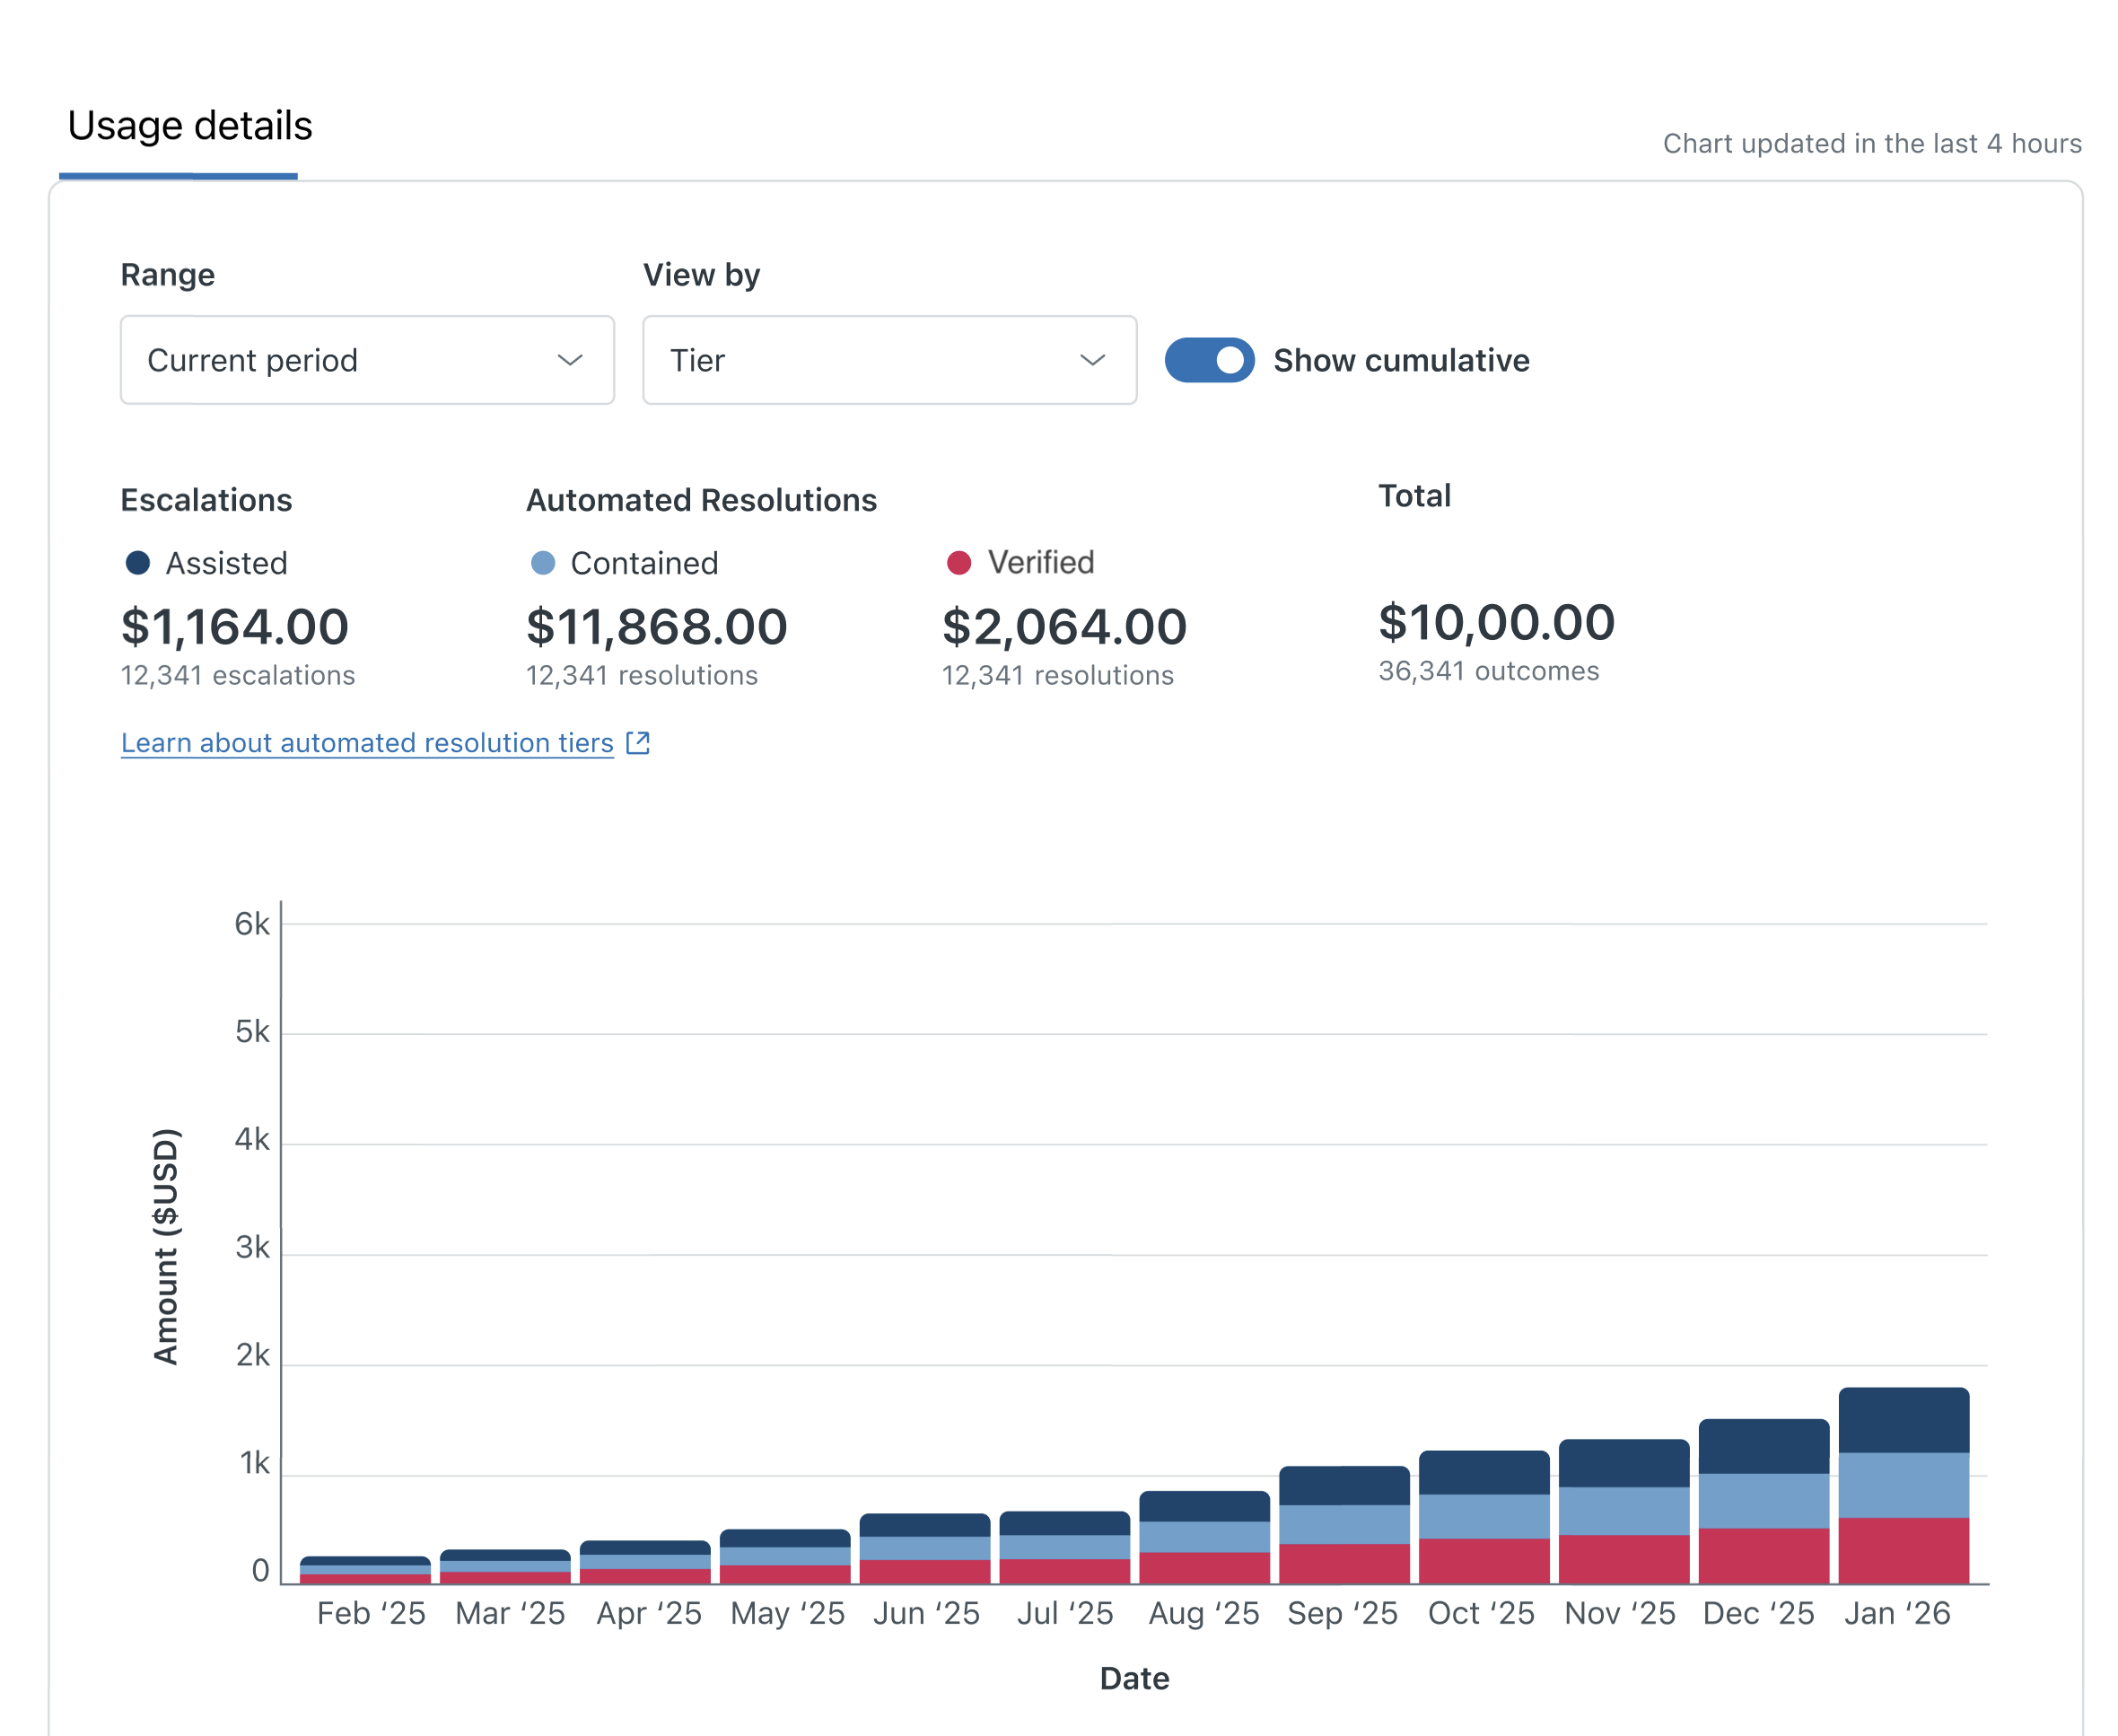Expand the Tier view-by dropdown
Screen dimensions: 2118x1736
[x=889, y=360]
